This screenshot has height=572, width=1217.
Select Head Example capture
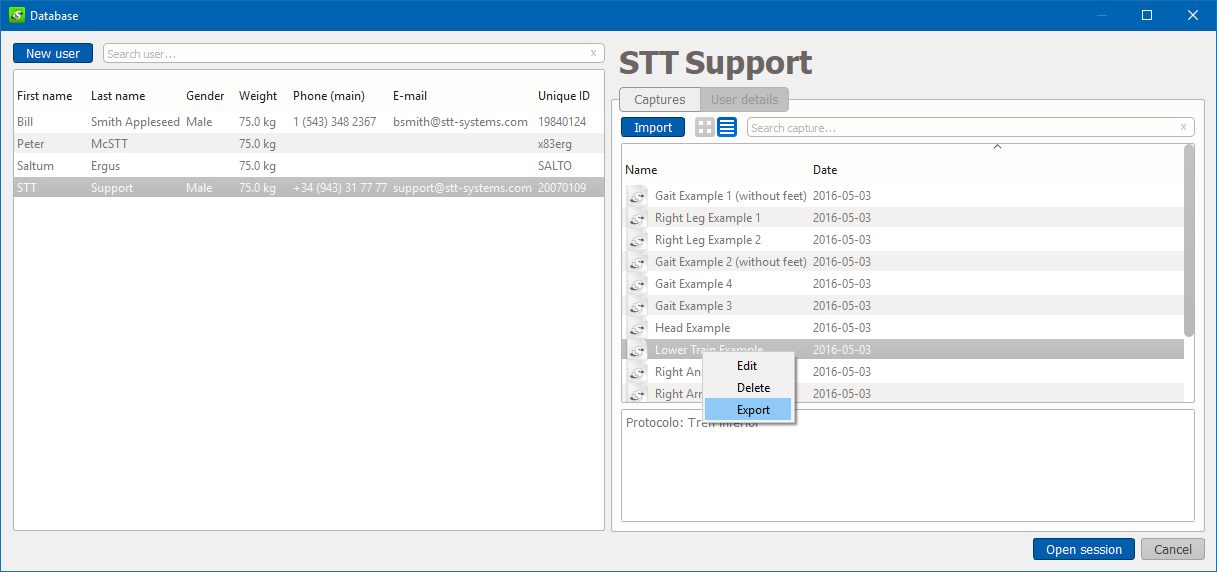pyautogui.click(x=903, y=328)
